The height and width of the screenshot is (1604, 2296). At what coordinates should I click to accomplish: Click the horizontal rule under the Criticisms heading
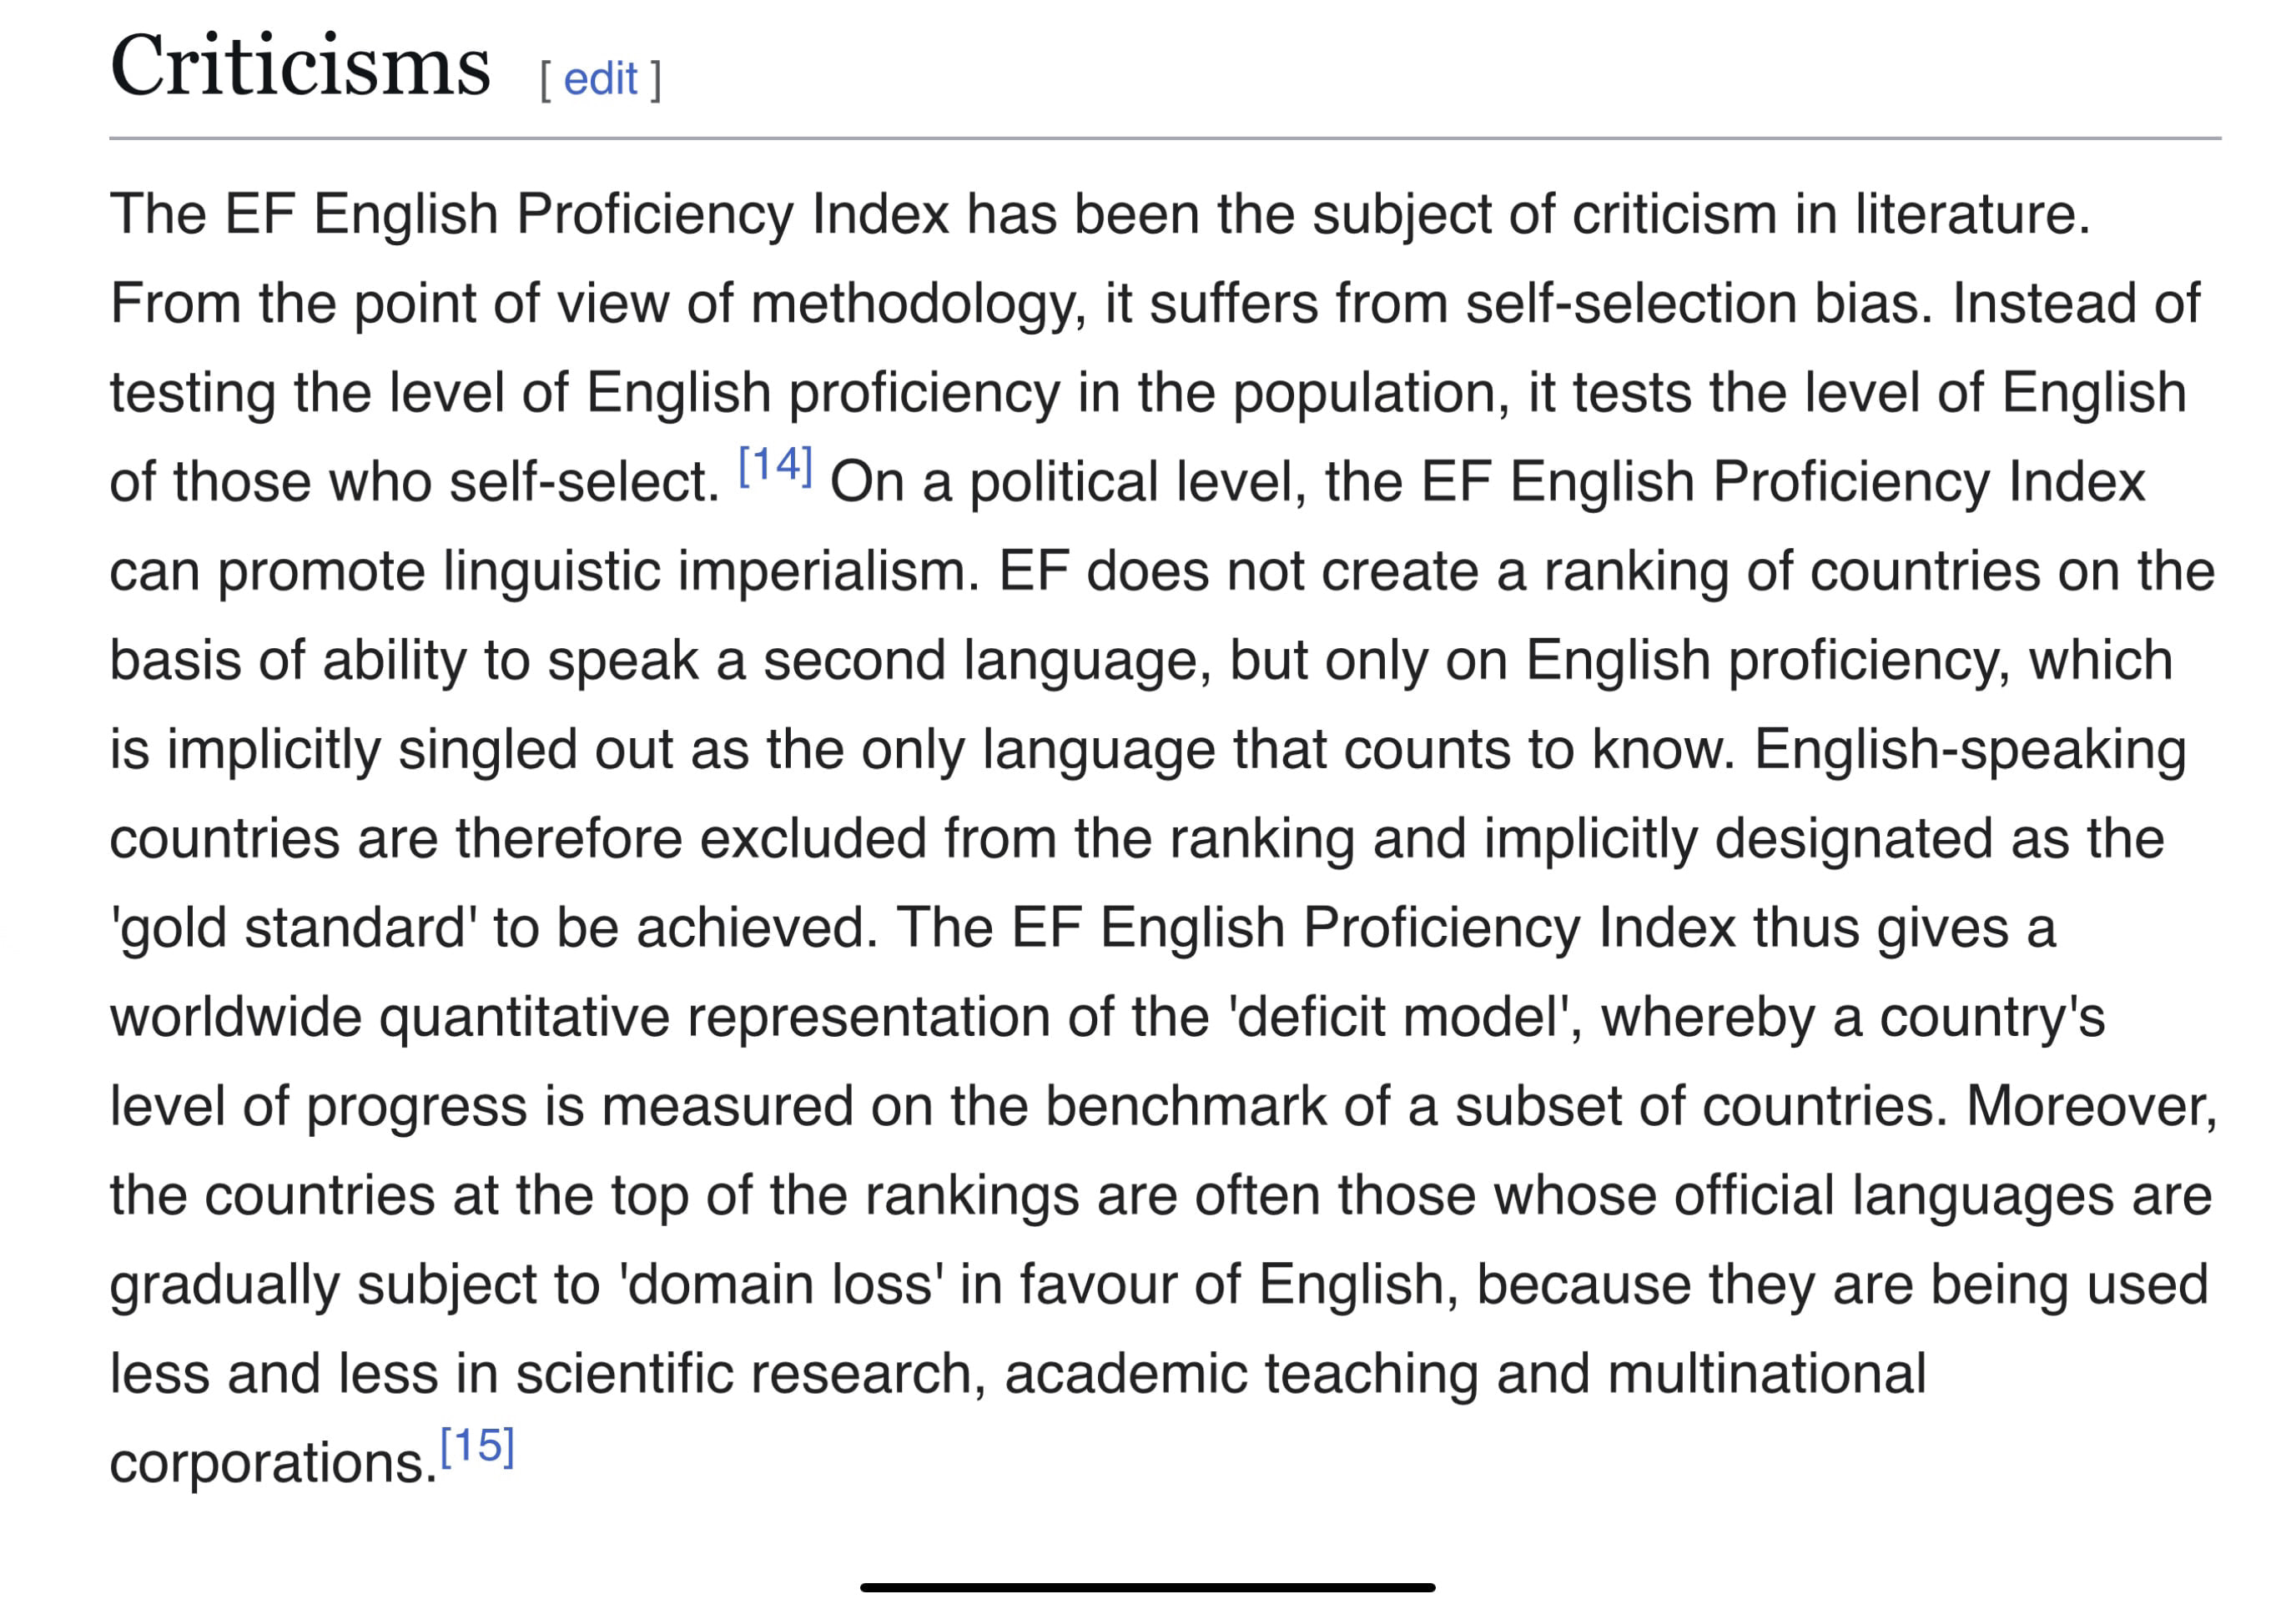(1165, 138)
